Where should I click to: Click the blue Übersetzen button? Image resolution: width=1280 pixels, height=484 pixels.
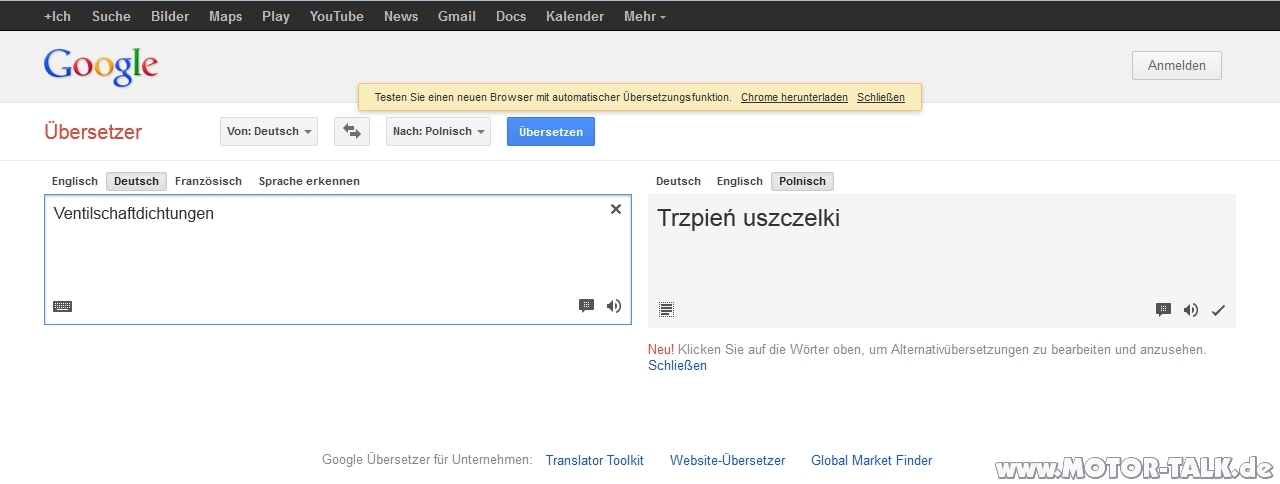[x=551, y=131]
